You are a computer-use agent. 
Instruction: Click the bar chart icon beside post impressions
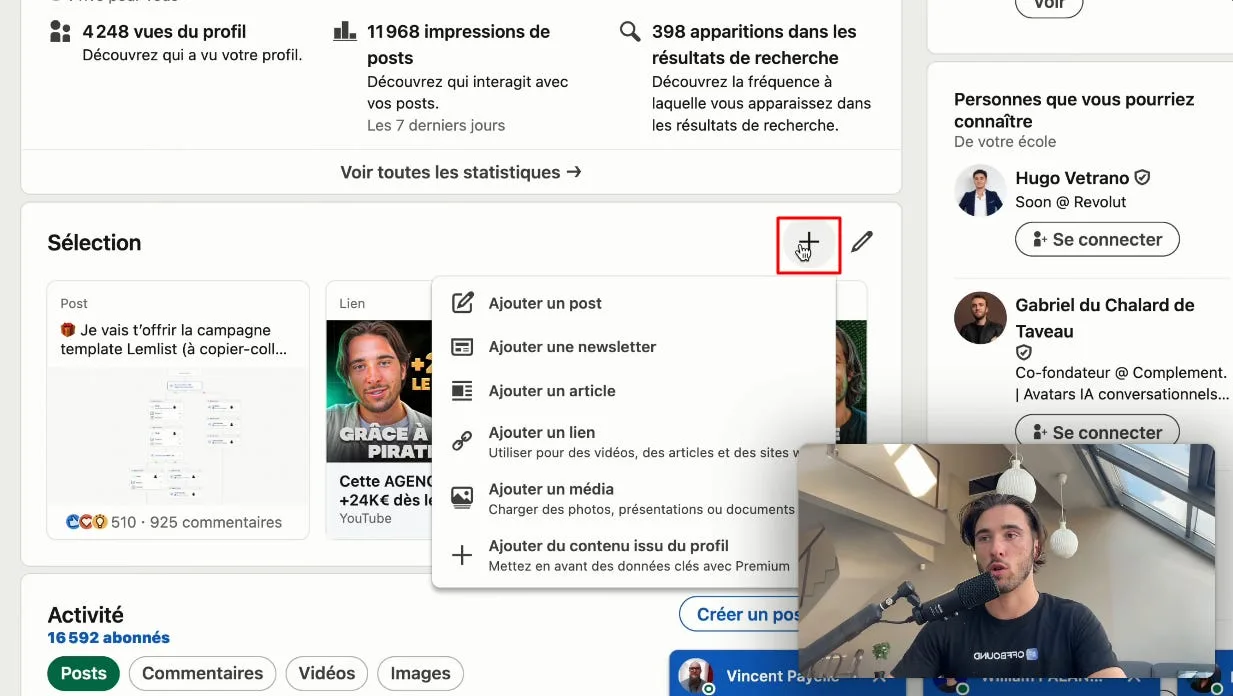click(345, 31)
